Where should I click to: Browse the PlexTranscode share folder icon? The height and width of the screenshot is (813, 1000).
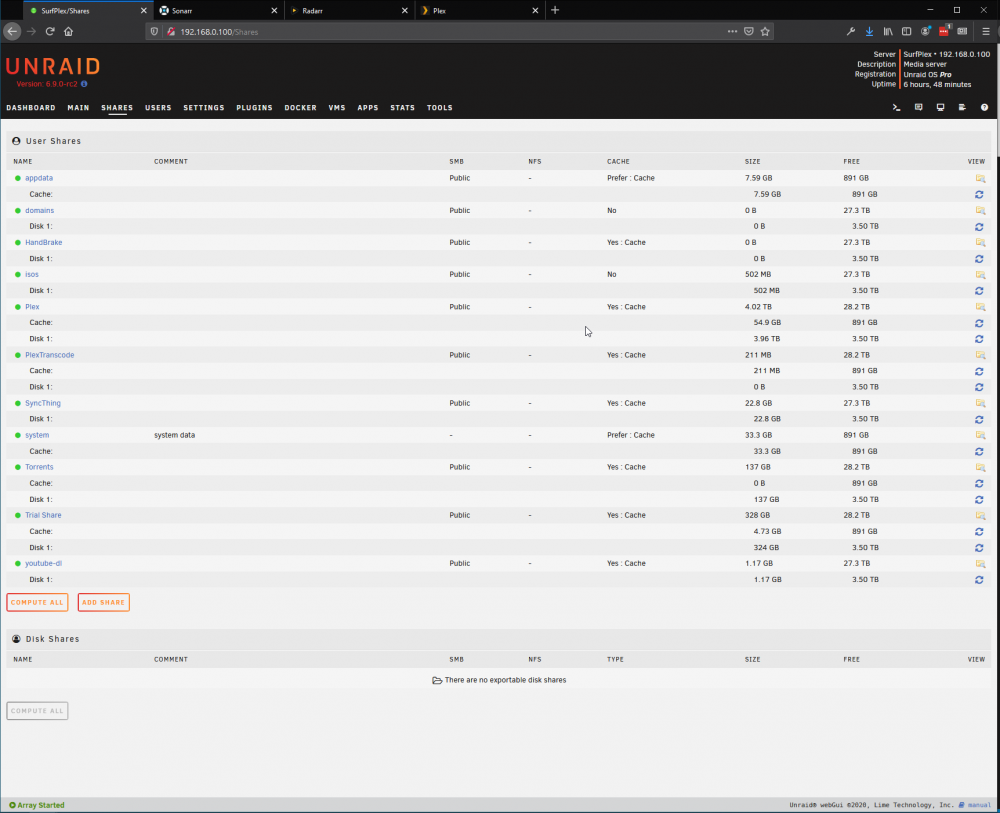(980, 355)
